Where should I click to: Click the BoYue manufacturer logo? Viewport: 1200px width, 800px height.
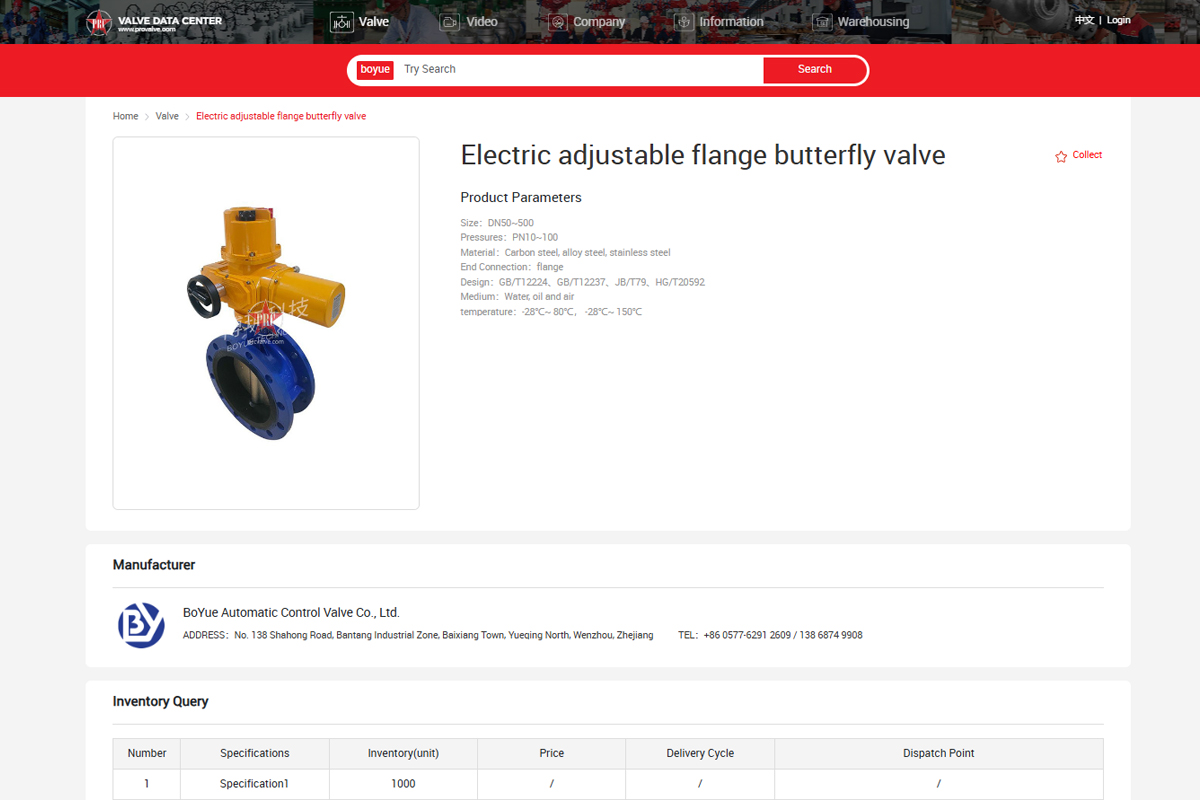tap(141, 624)
